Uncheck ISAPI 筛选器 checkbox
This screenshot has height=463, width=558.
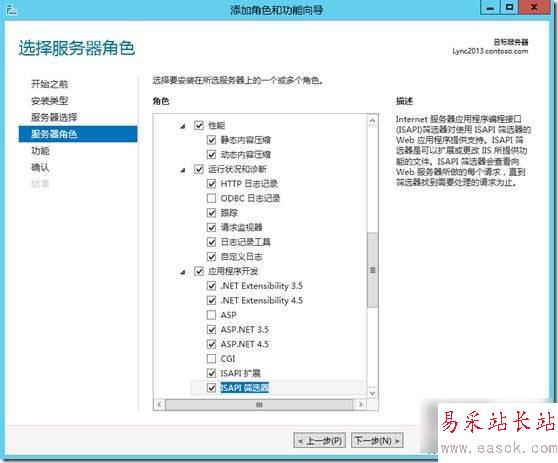pos(211,388)
